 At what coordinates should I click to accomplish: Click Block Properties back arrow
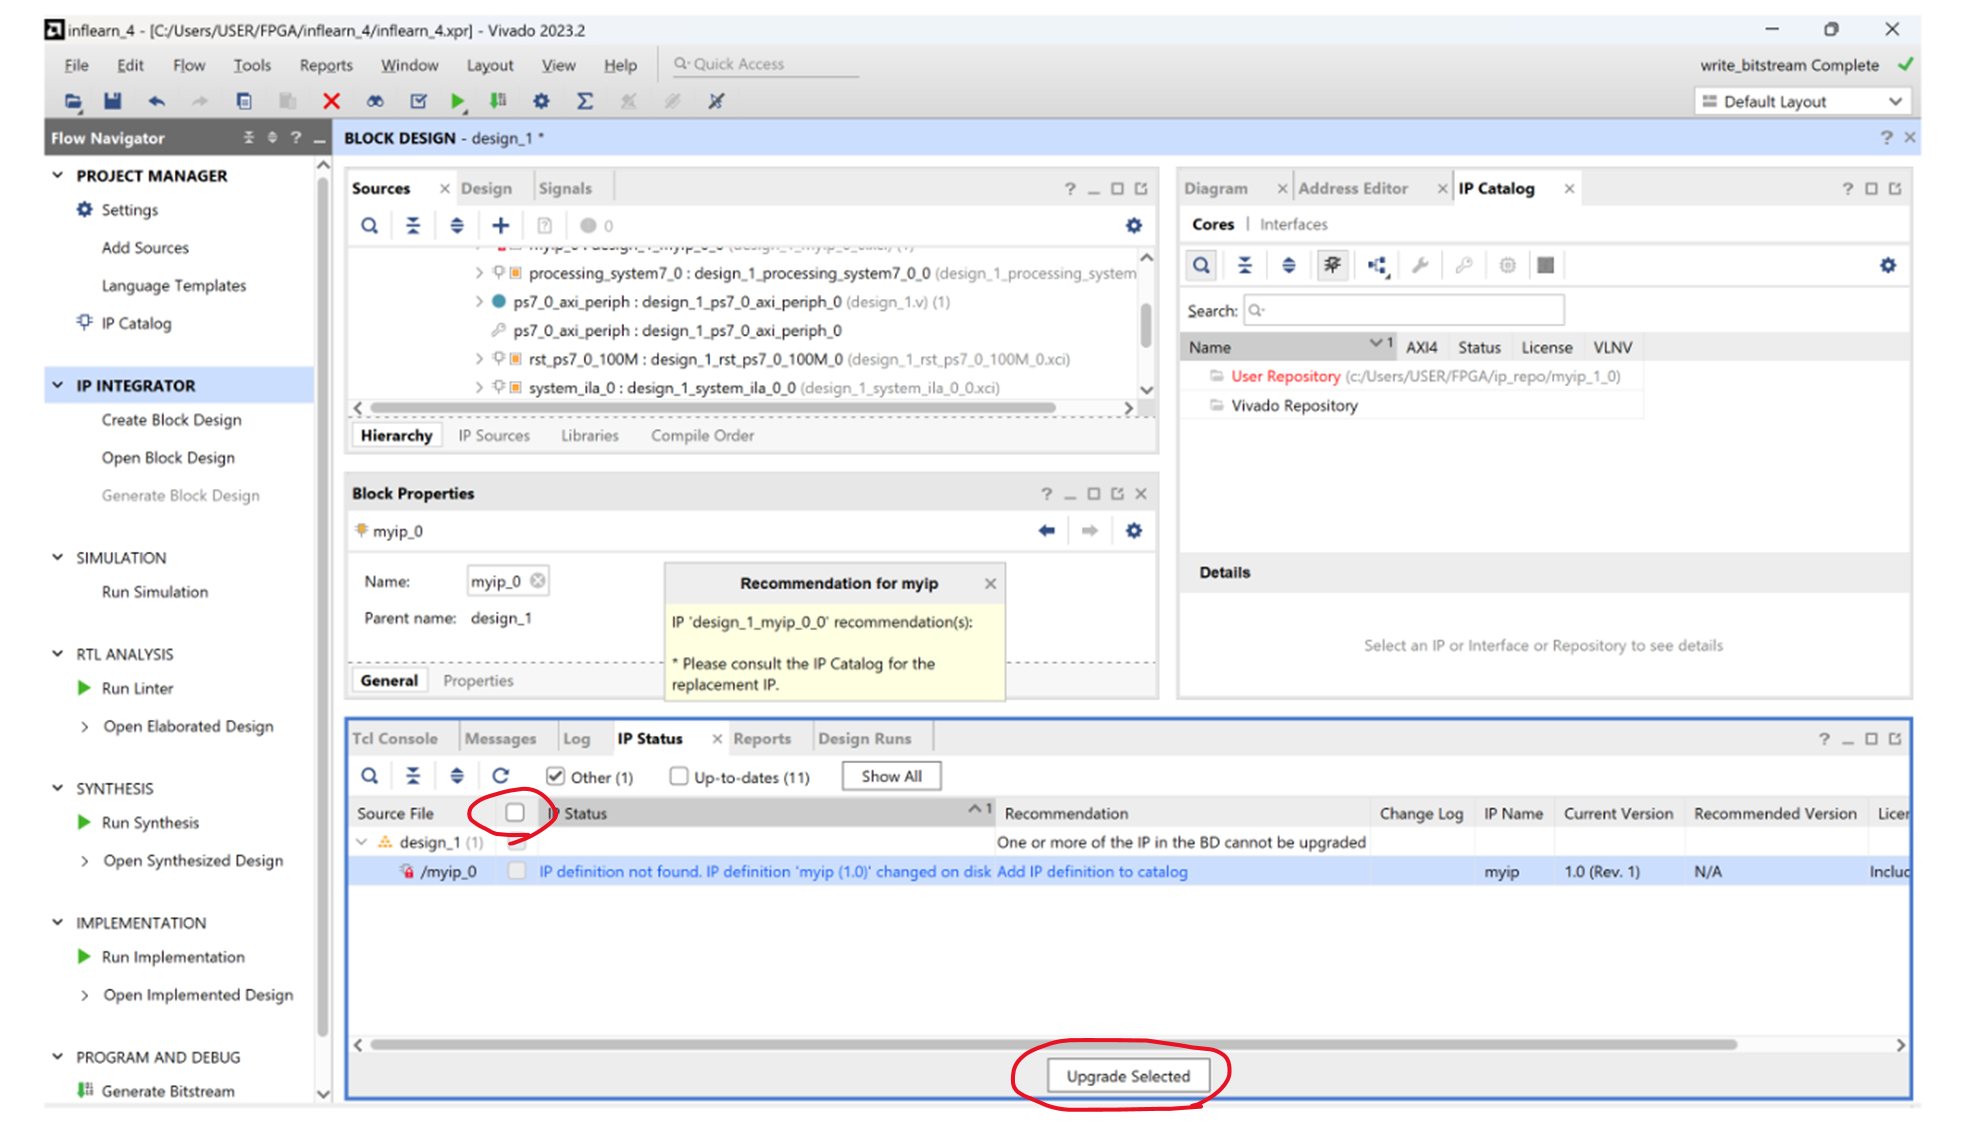pyautogui.click(x=1046, y=531)
